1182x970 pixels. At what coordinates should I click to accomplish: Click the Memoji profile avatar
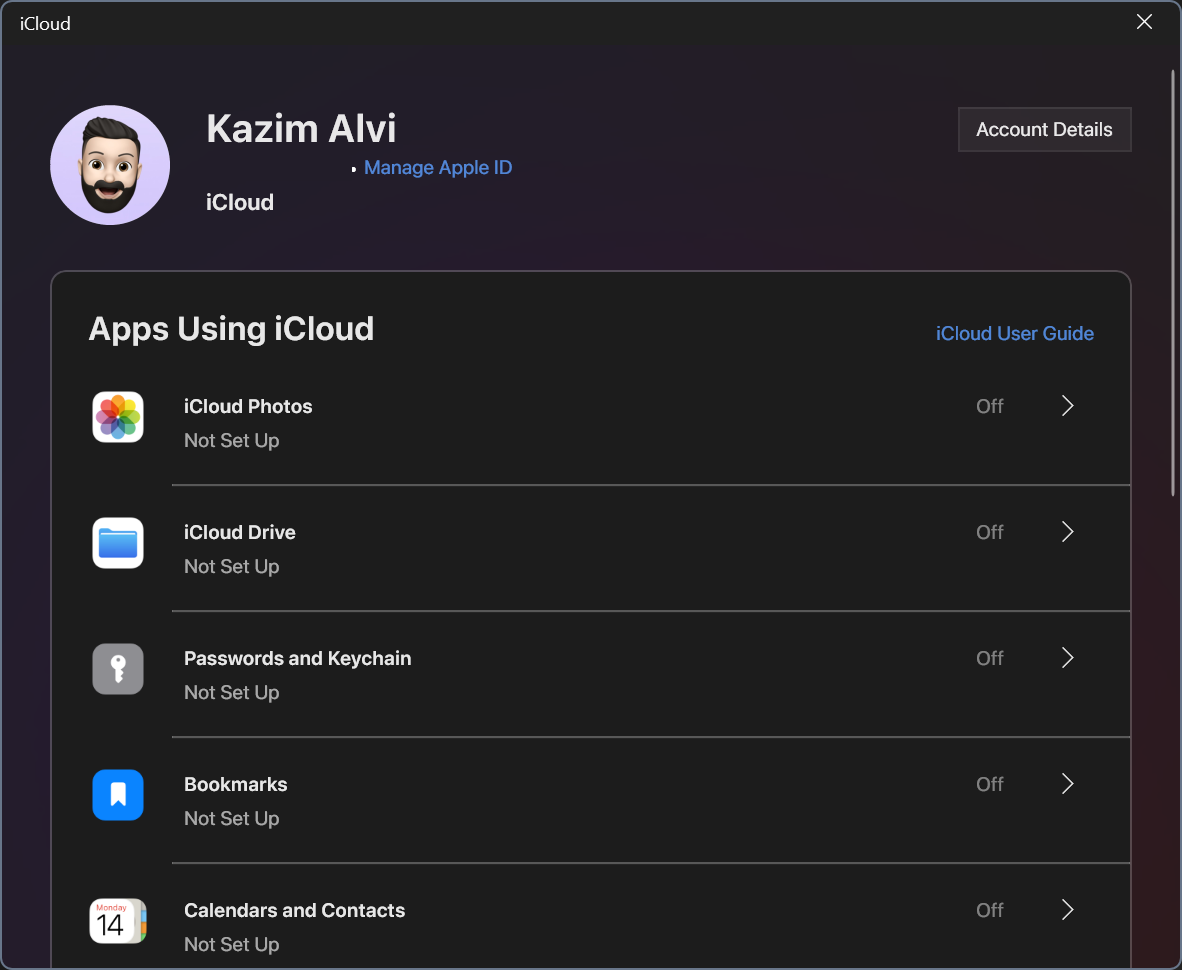[110, 165]
